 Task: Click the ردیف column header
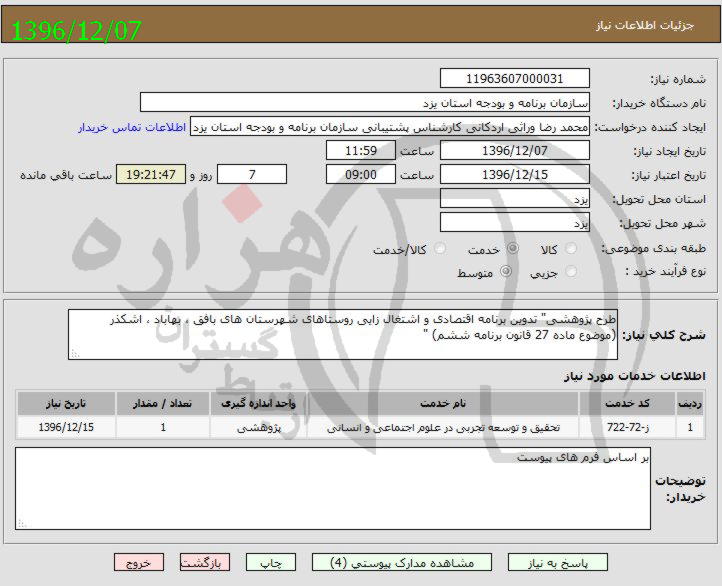pyautogui.click(x=689, y=404)
